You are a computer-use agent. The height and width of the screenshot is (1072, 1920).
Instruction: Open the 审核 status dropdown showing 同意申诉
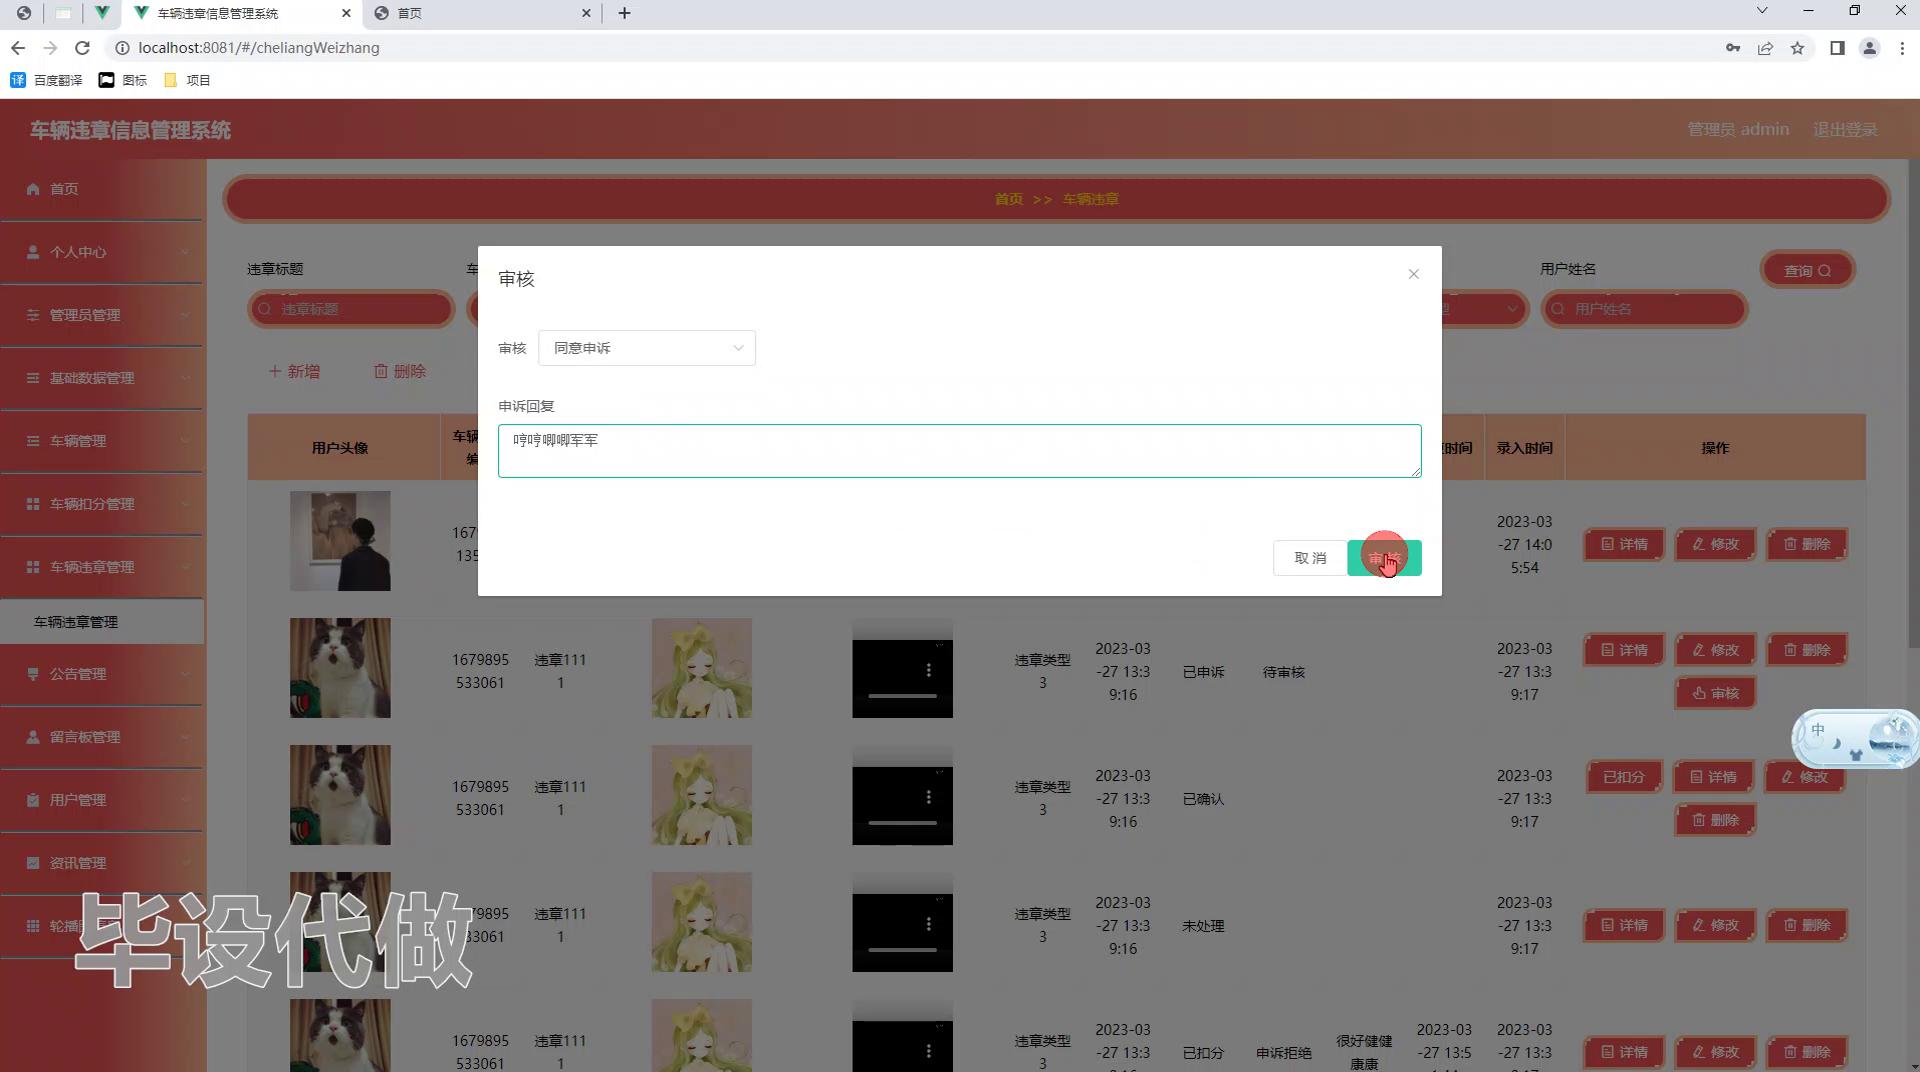tap(647, 348)
